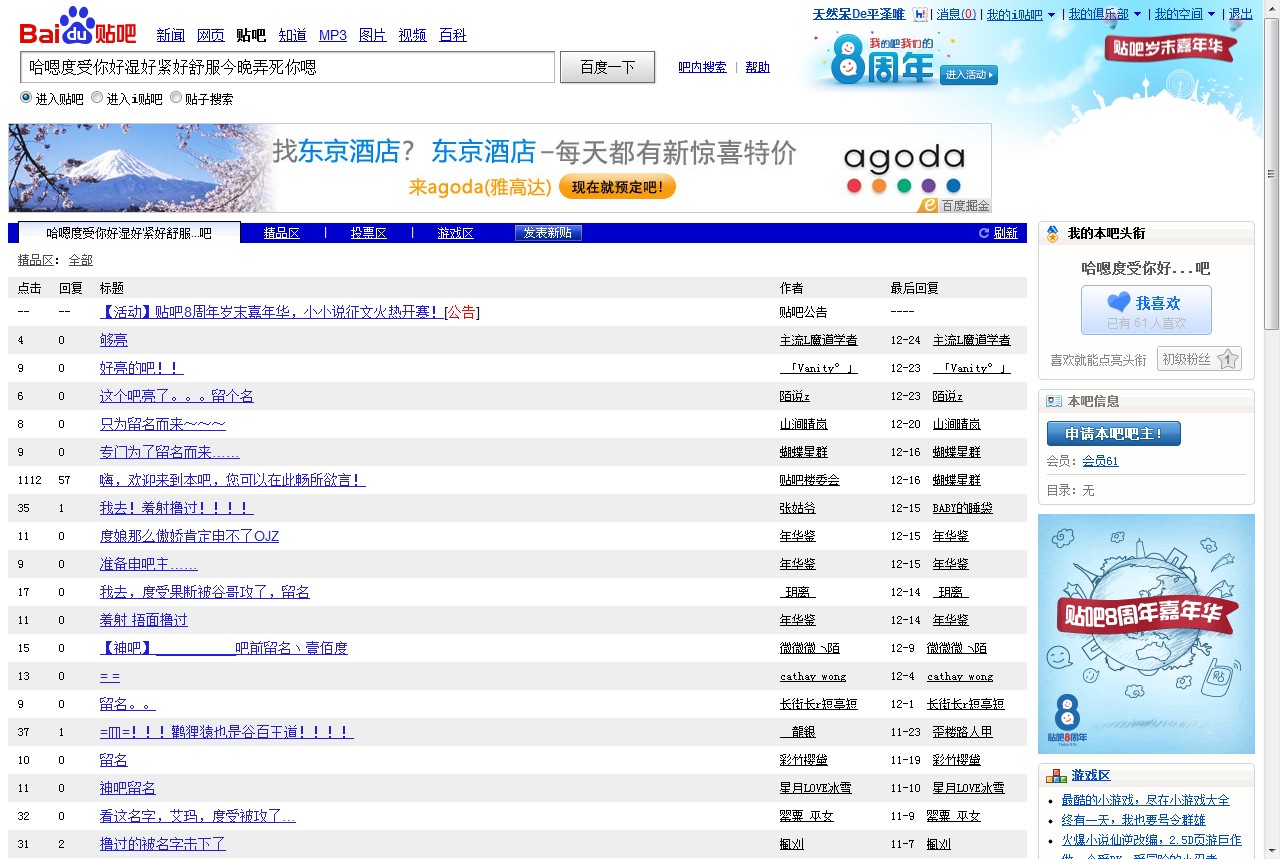
Task: Click the Baidu Tieba logo
Action: (x=78, y=27)
